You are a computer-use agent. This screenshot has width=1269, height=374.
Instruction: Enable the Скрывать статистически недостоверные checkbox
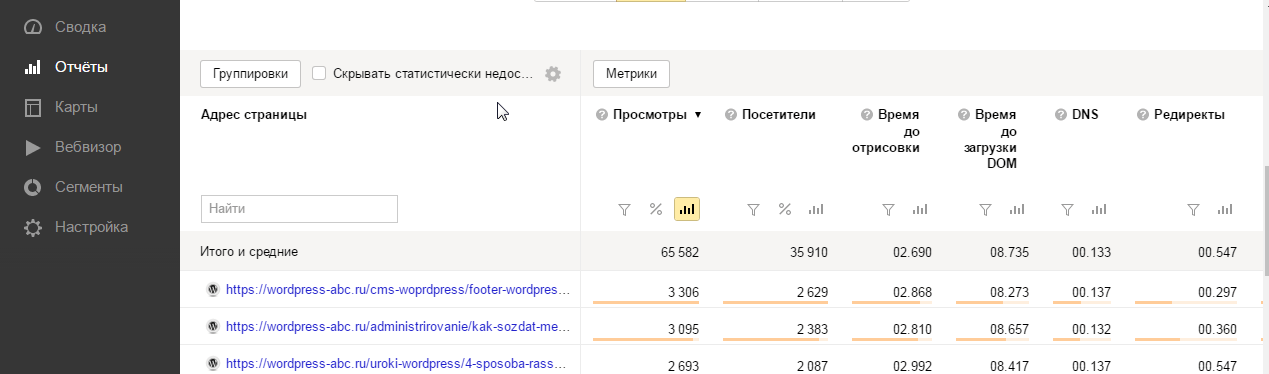(319, 73)
